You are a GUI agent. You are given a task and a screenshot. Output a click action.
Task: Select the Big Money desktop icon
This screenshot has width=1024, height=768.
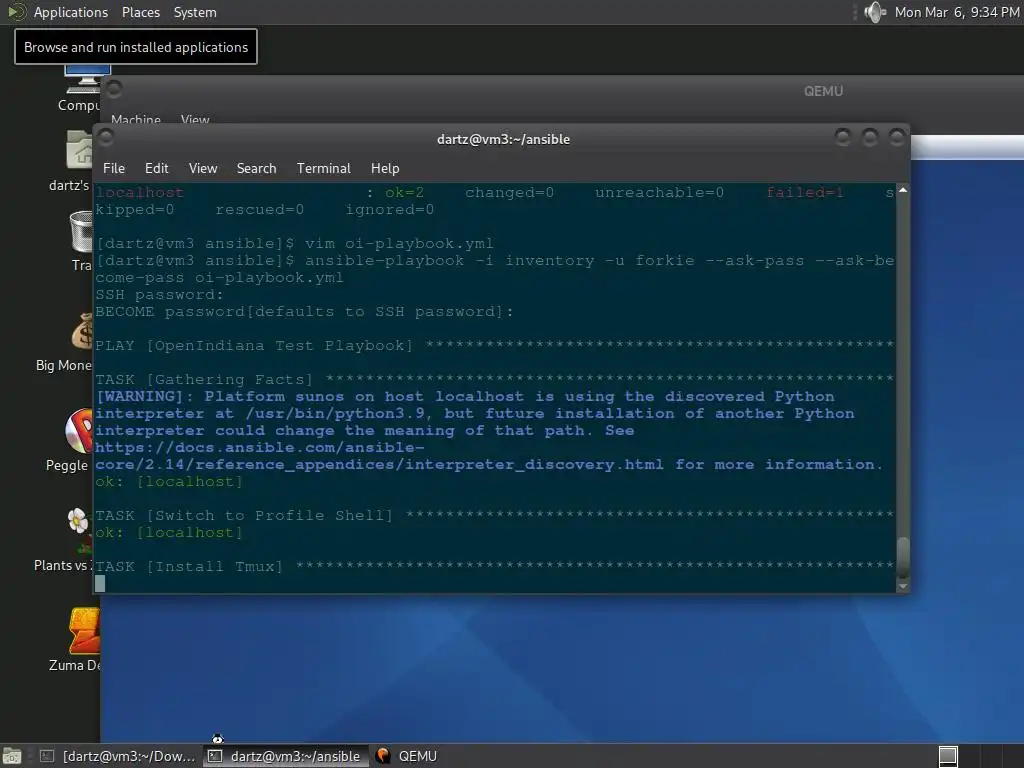(x=65, y=342)
